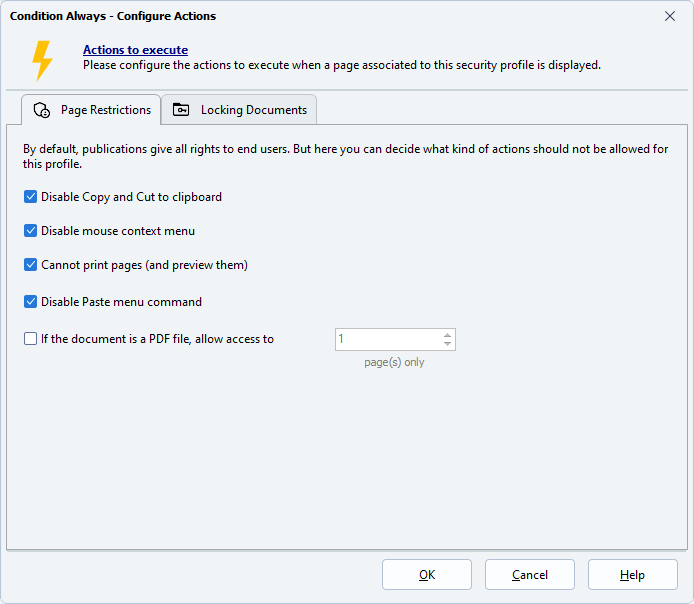This screenshot has height=604, width=694.
Task: Click the yellow lightning bolt icon
Action: click(42, 60)
